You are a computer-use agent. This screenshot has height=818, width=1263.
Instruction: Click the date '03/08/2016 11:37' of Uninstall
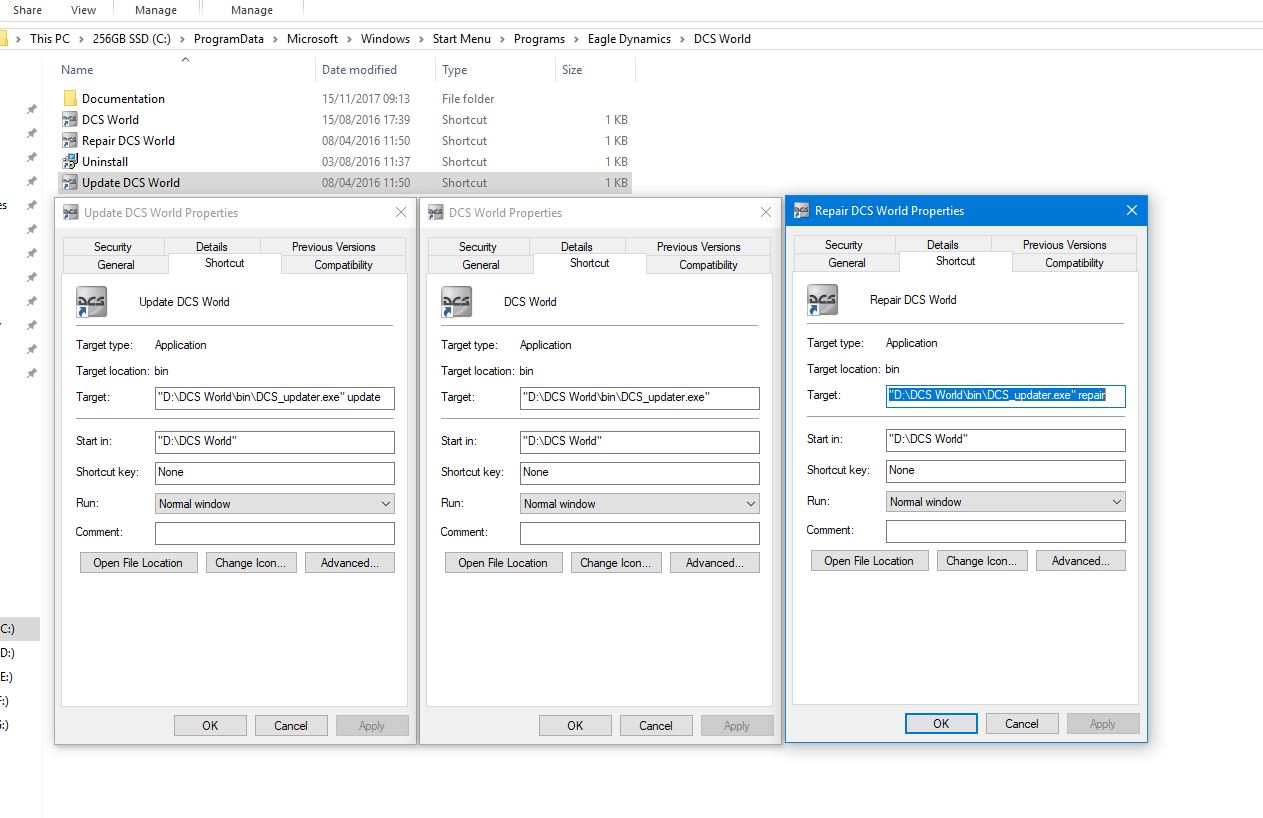click(x=366, y=161)
